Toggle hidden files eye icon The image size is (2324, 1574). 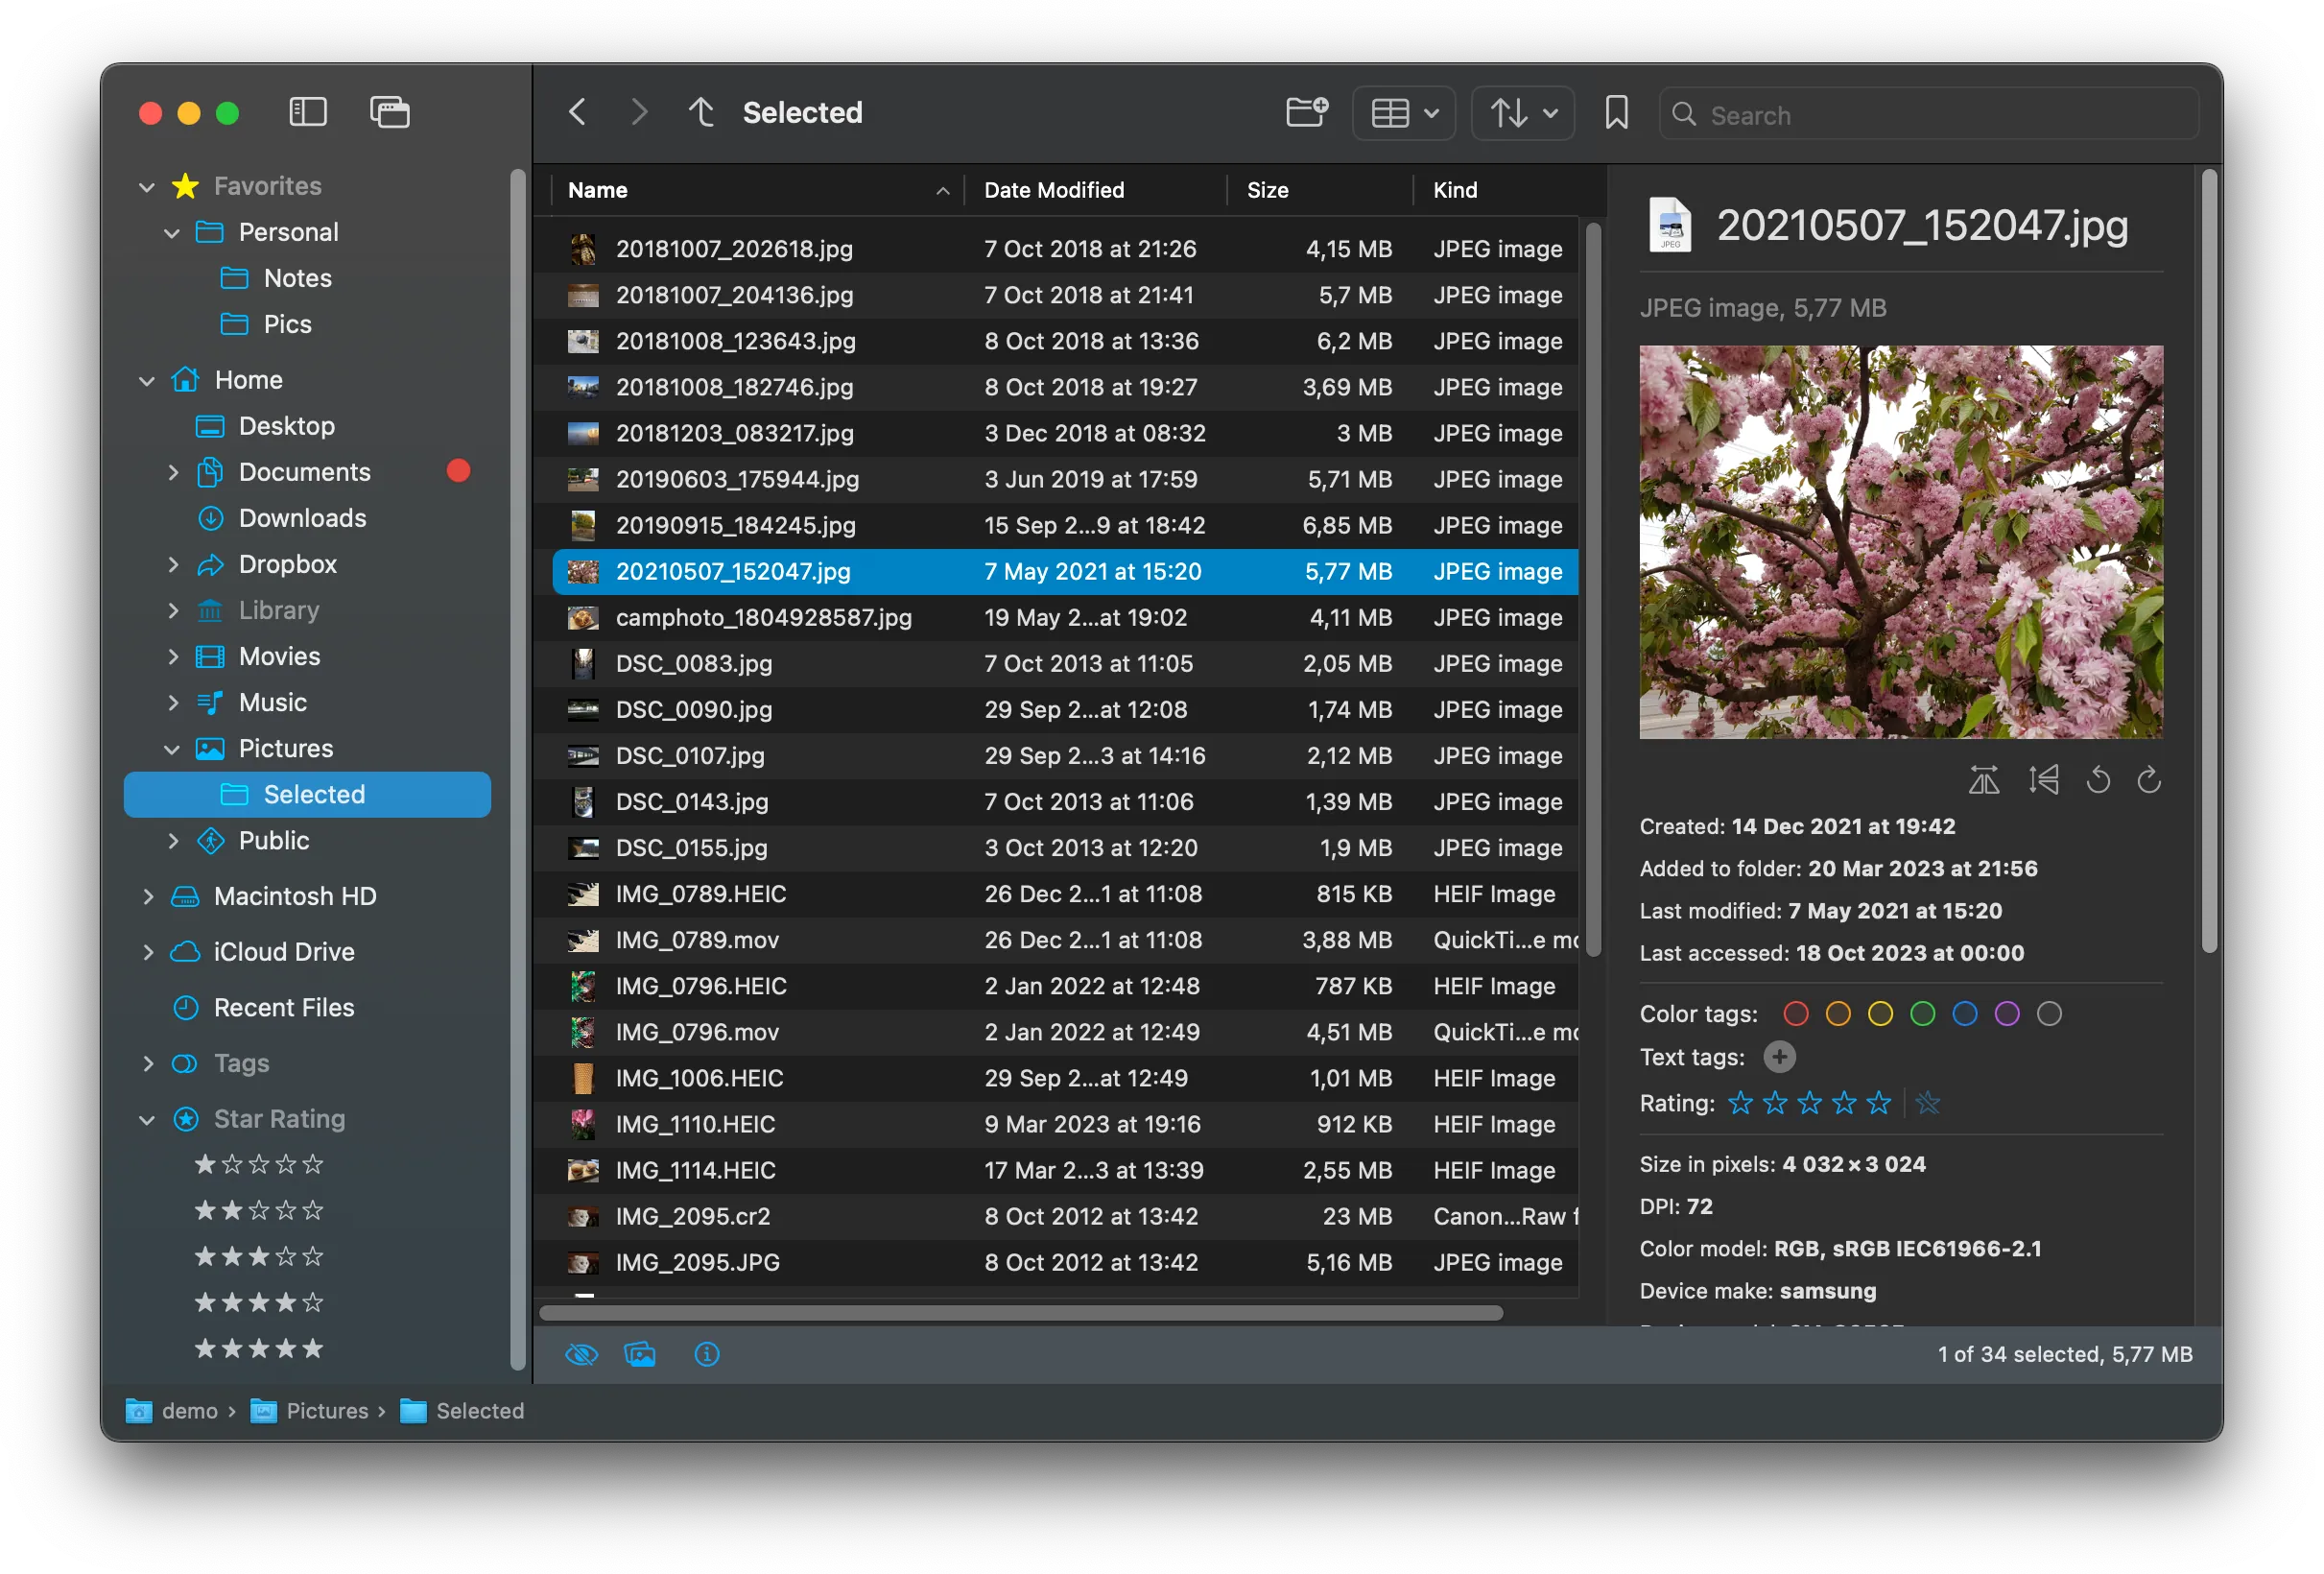(x=581, y=1354)
